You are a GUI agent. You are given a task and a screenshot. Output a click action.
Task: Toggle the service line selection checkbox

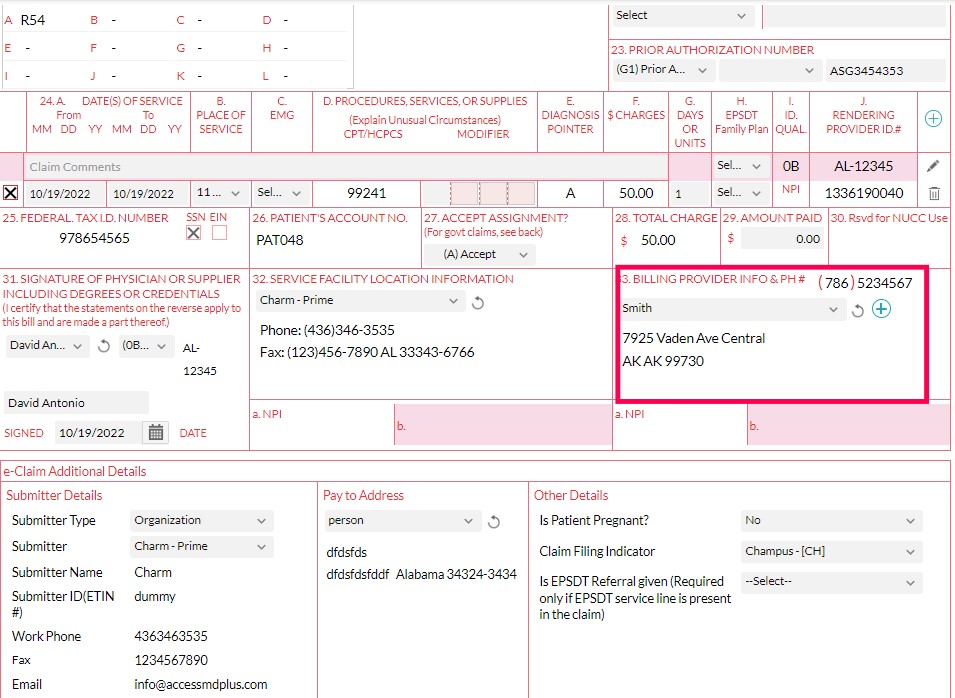tap(10, 193)
